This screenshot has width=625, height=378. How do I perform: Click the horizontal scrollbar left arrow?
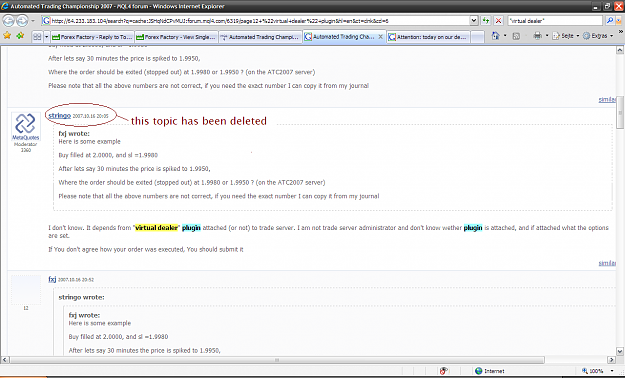click(5, 360)
